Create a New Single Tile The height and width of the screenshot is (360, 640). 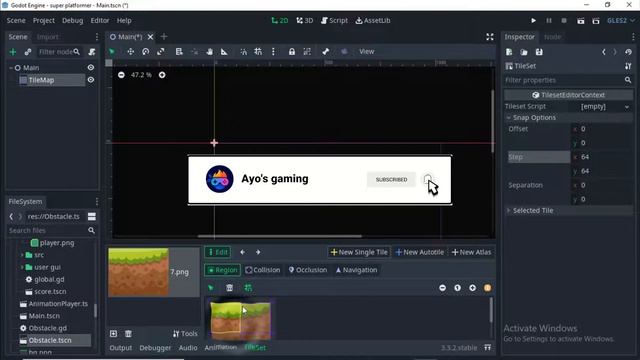359,252
